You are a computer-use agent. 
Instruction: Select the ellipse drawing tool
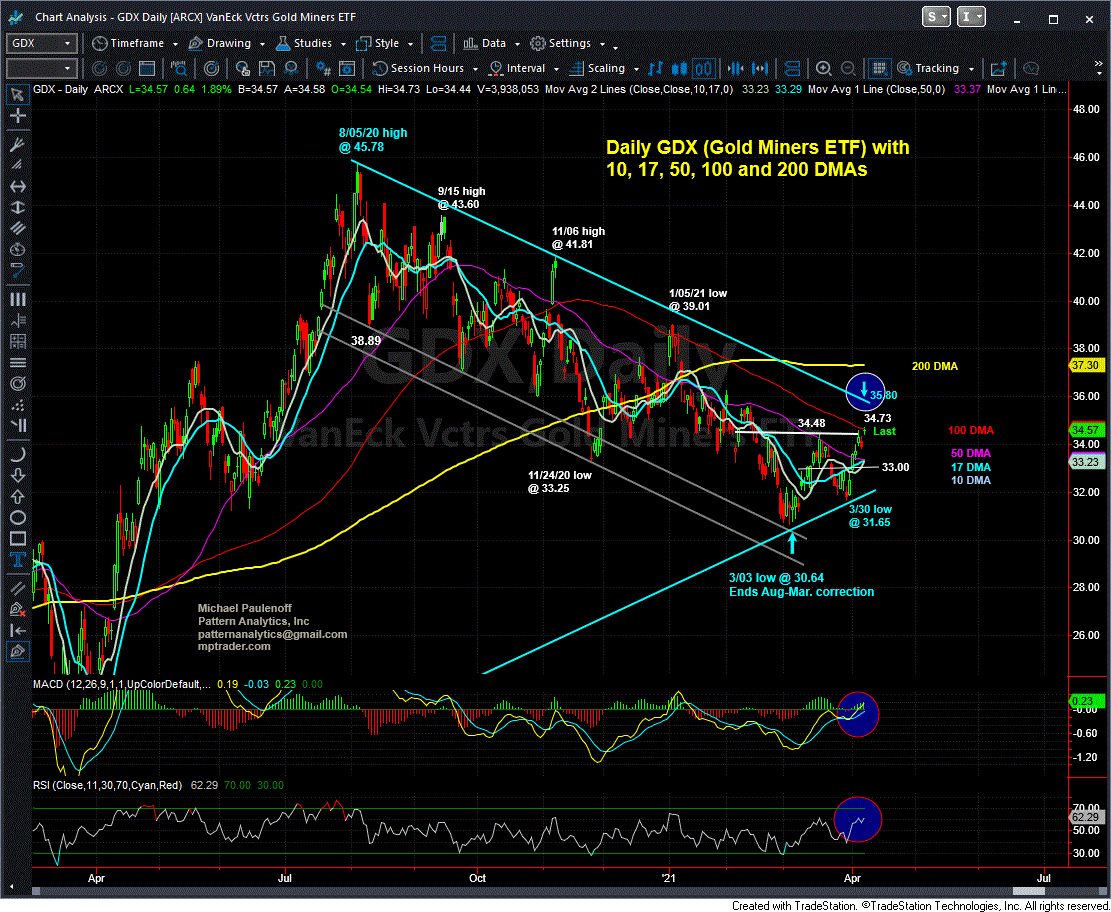18,517
